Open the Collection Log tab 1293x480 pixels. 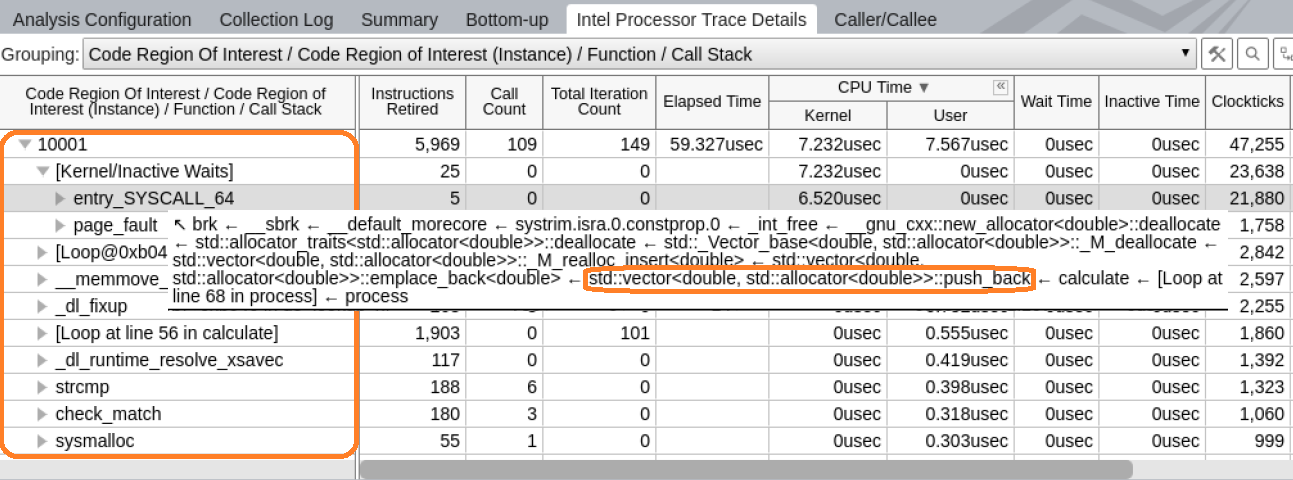[276, 20]
